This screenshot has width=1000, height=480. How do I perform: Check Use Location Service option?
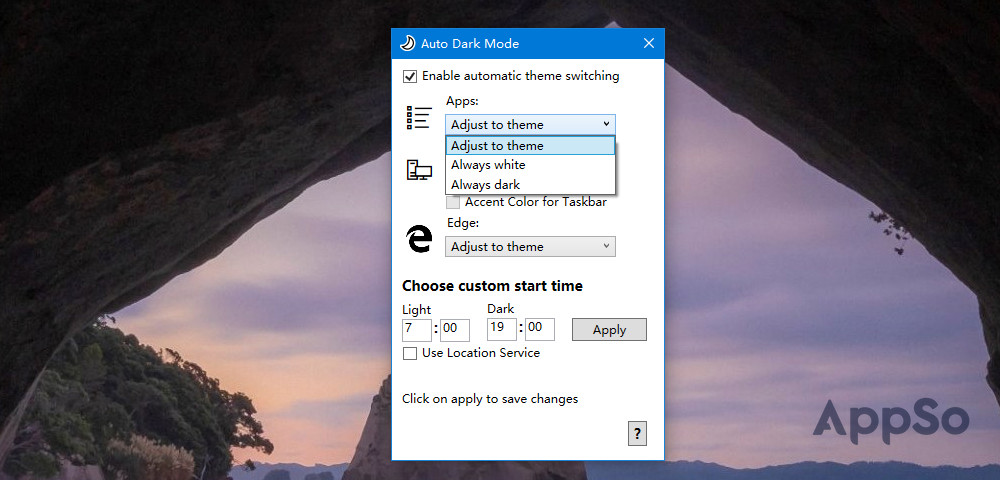click(409, 353)
